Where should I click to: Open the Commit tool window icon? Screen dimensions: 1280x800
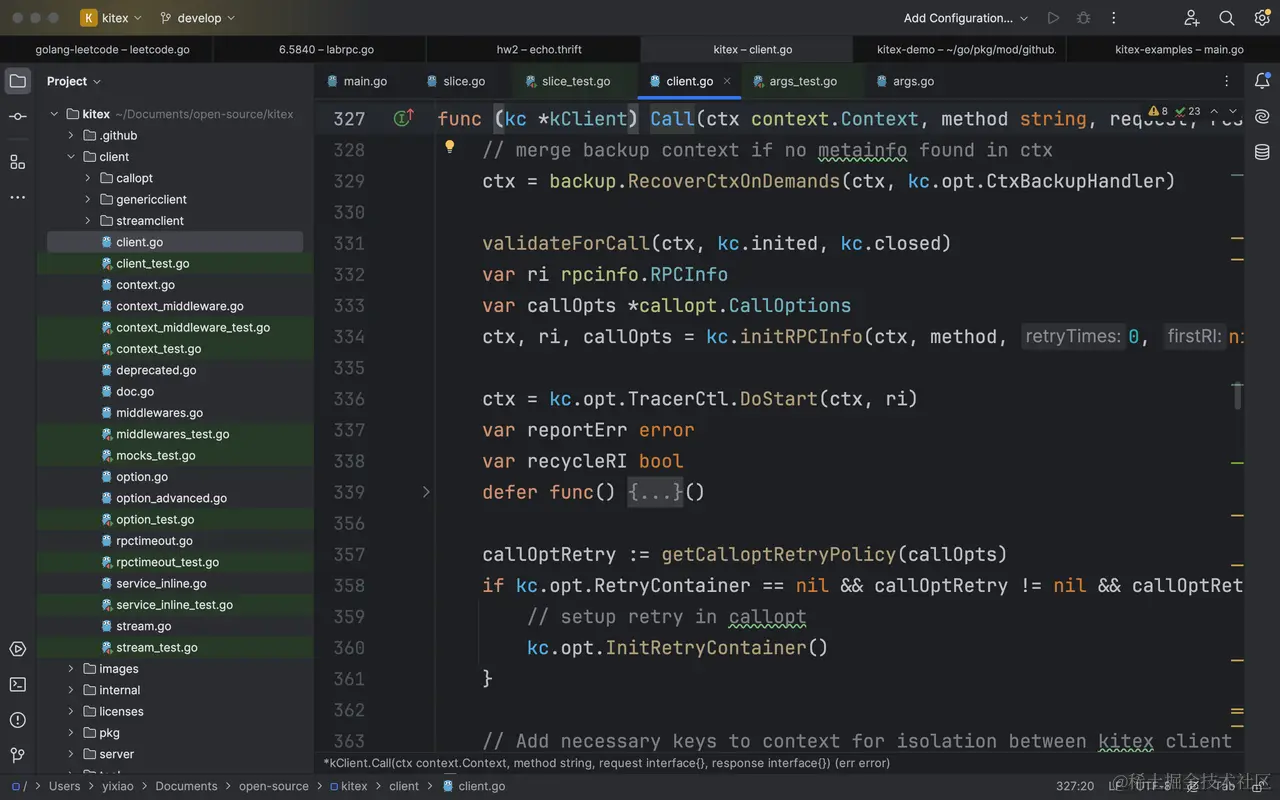(18, 117)
